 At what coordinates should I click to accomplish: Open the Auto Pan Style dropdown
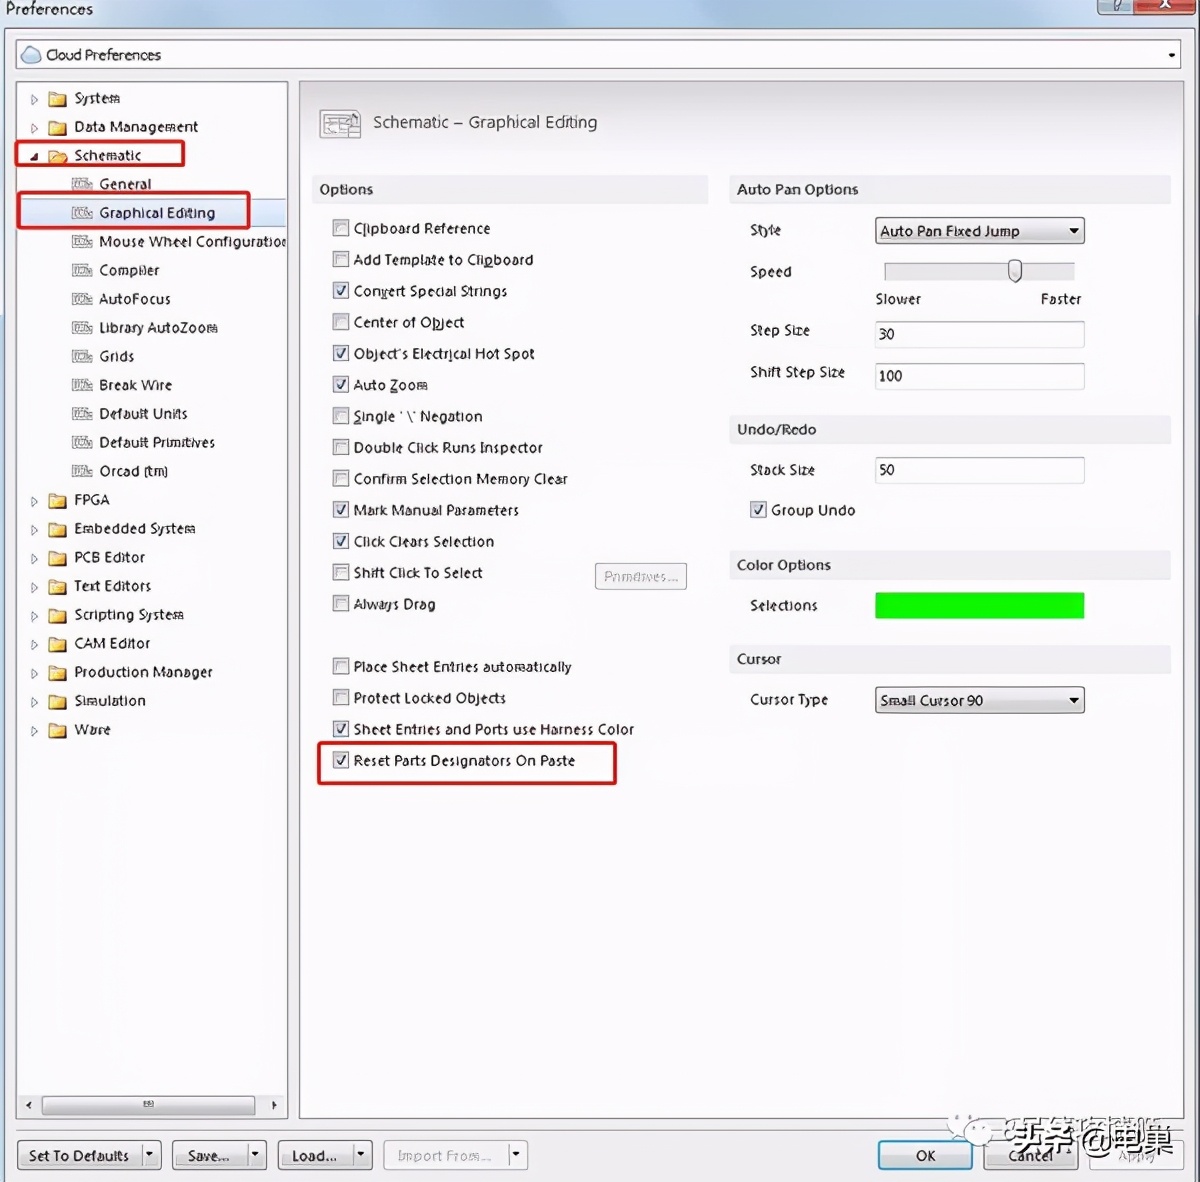(x=979, y=231)
